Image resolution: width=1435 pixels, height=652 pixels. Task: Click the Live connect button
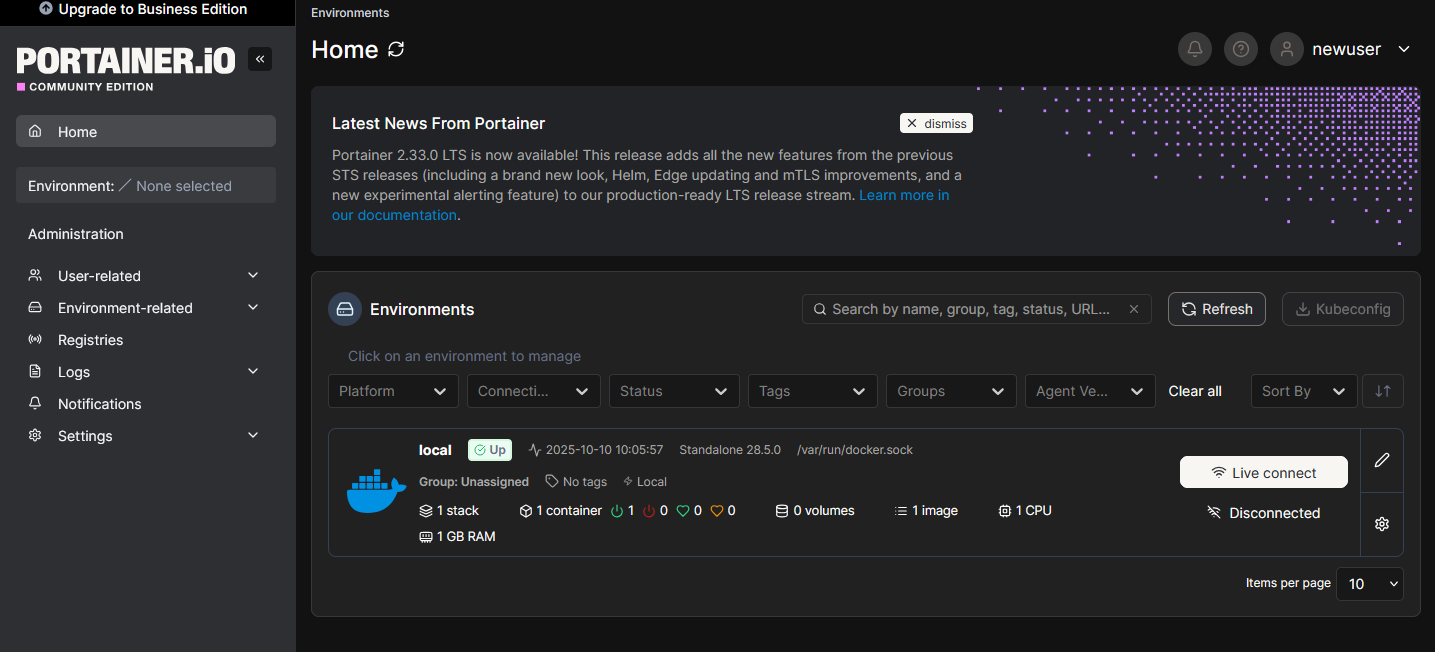(x=1263, y=473)
